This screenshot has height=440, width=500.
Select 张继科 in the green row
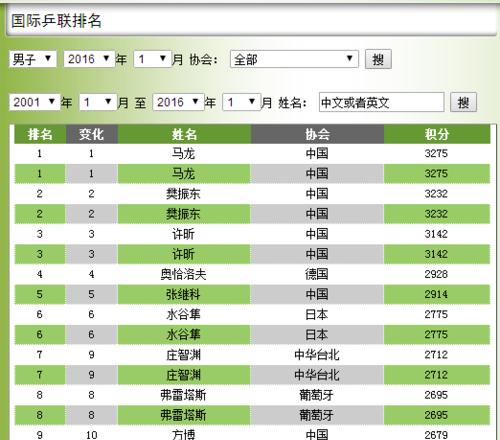(x=183, y=294)
